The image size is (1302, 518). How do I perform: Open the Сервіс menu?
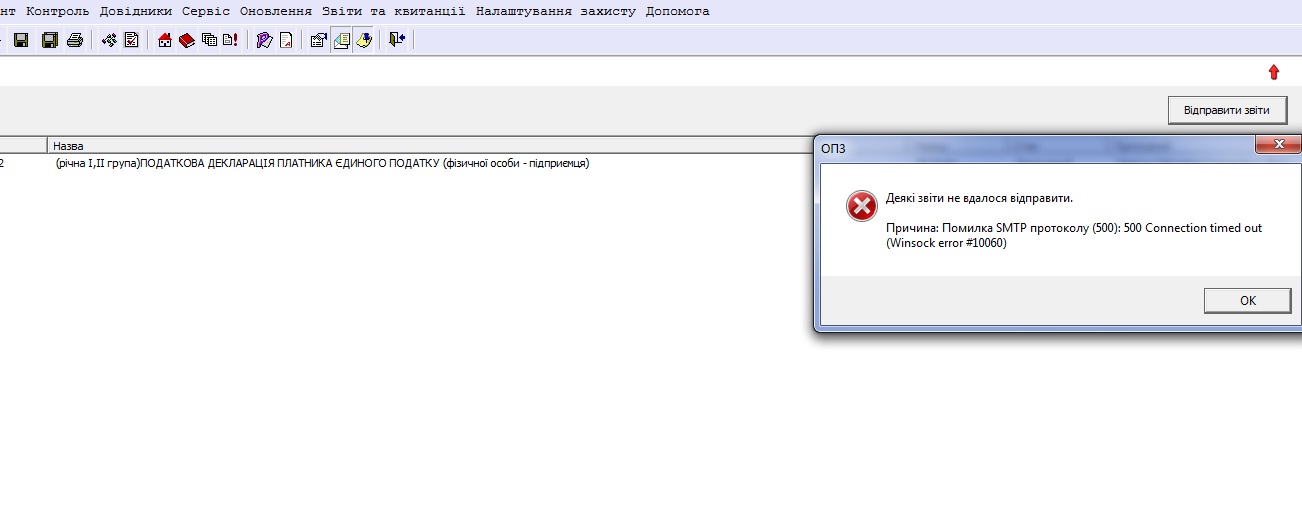[x=205, y=11]
